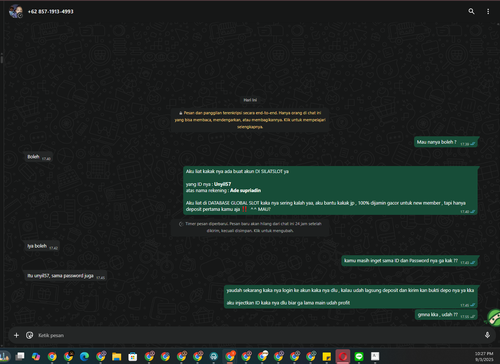500x364 pixels.
Task: Open the LINE app from the taskbar
Action: tap(359, 356)
